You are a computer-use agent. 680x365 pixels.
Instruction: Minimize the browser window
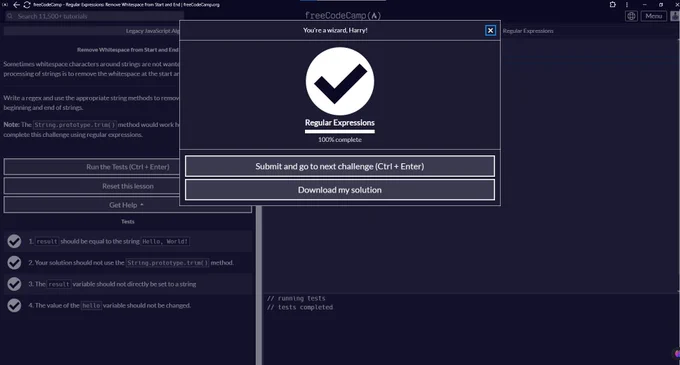(x=644, y=5)
